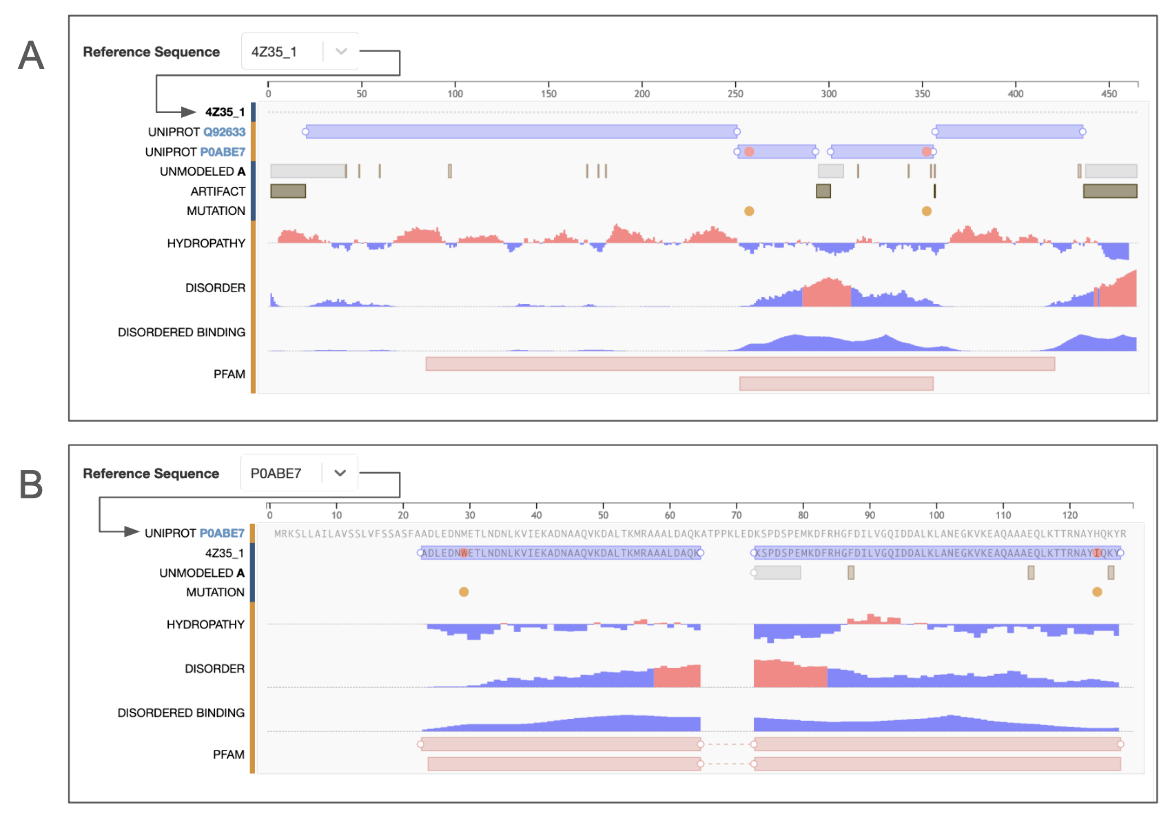This screenshot has width=1170, height=816.
Task: Select left 4Z35_1 aligned segment in panel B
Action: (x=560, y=553)
